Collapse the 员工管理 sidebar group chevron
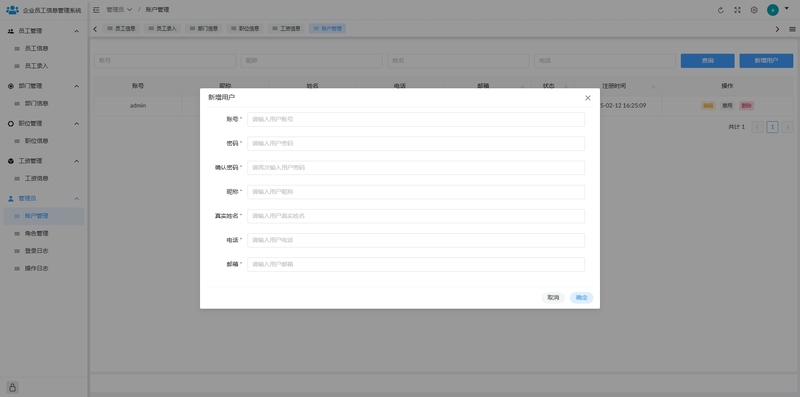 (77, 31)
